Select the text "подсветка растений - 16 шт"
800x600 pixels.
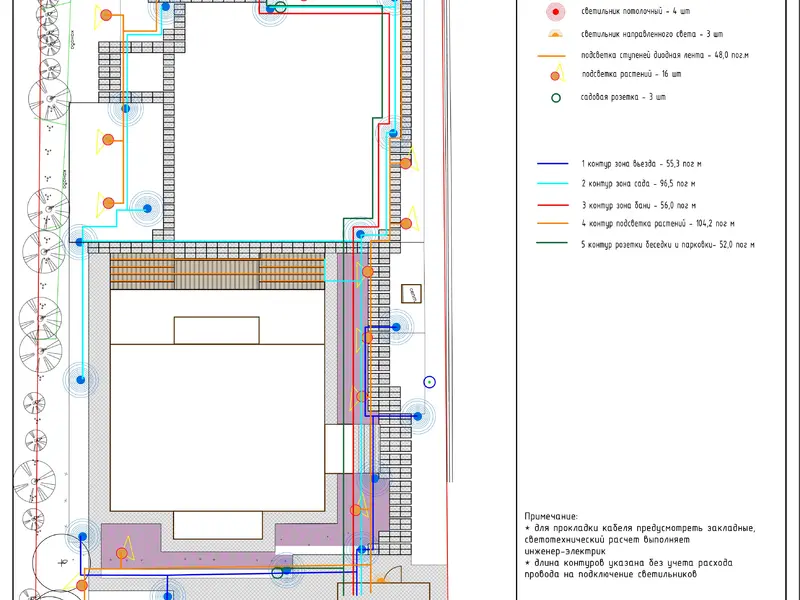pos(631,74)
